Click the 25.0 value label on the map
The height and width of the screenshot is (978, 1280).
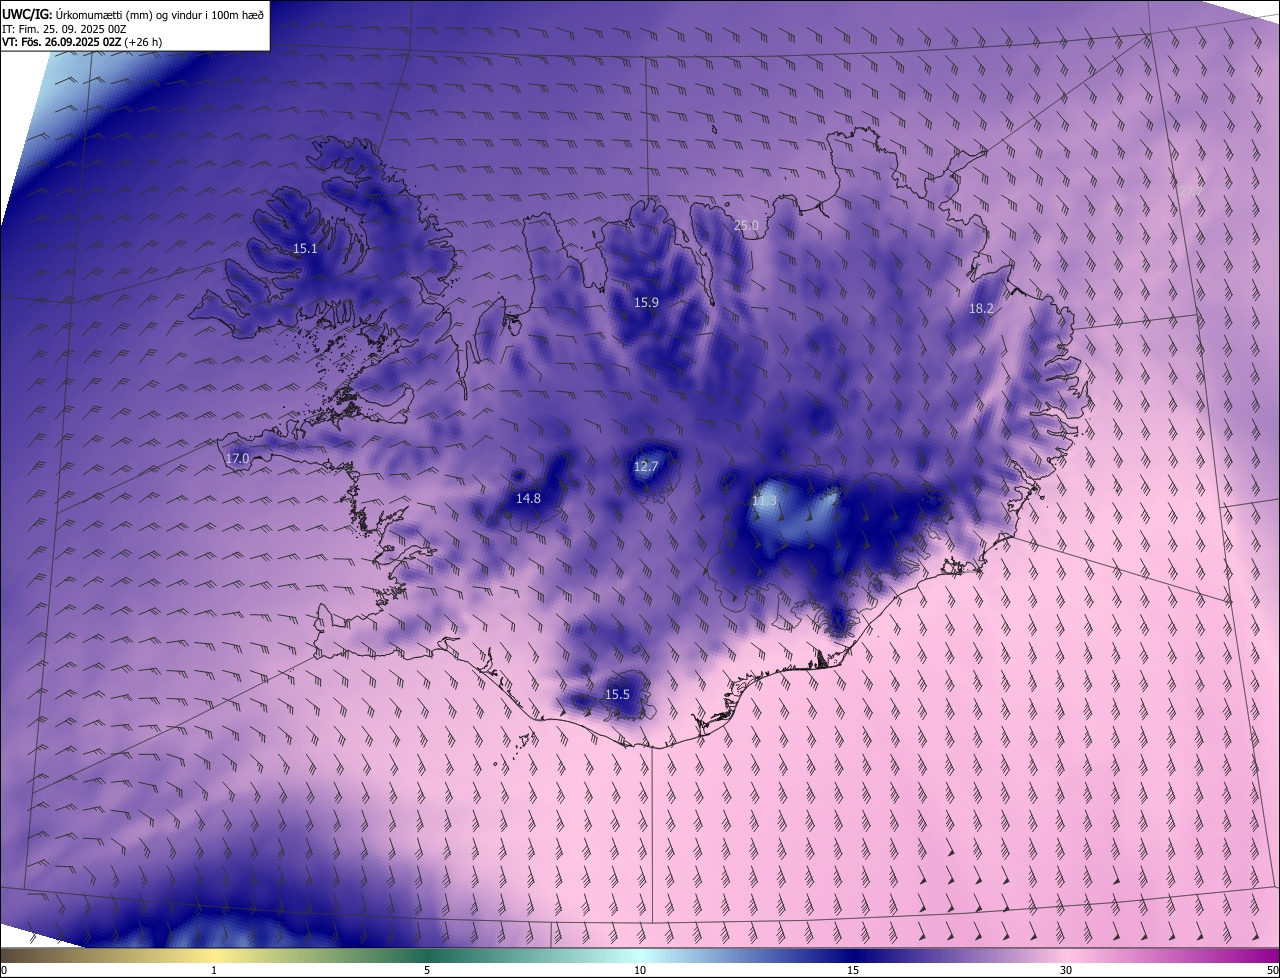pyautogui.click(x=747, y=226)
